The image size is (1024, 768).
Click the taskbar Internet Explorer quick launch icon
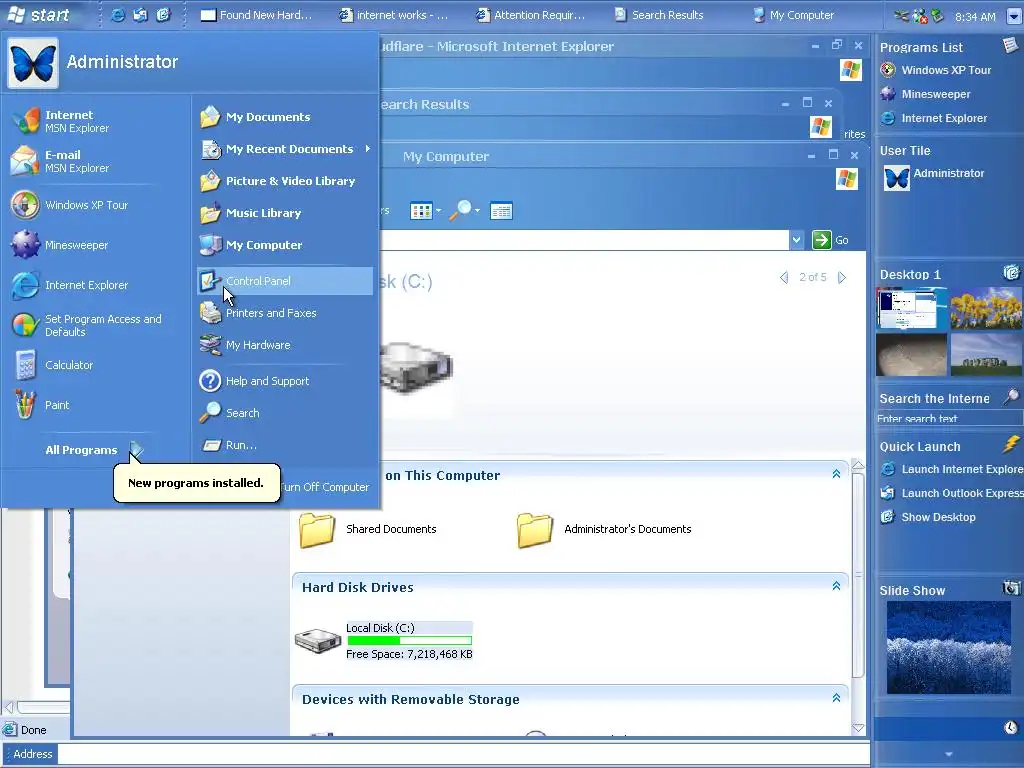pyautogui.click(x=118, y=15)
